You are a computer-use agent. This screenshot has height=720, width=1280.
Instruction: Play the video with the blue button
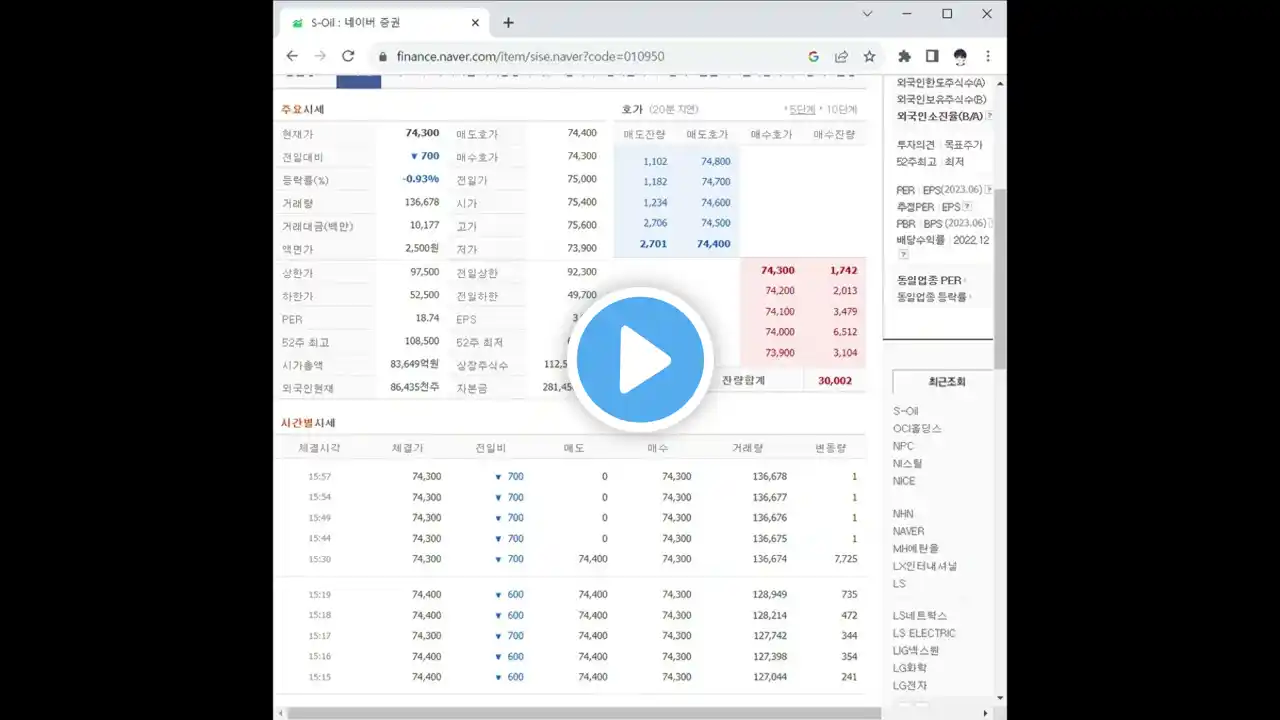pos(640,359)
